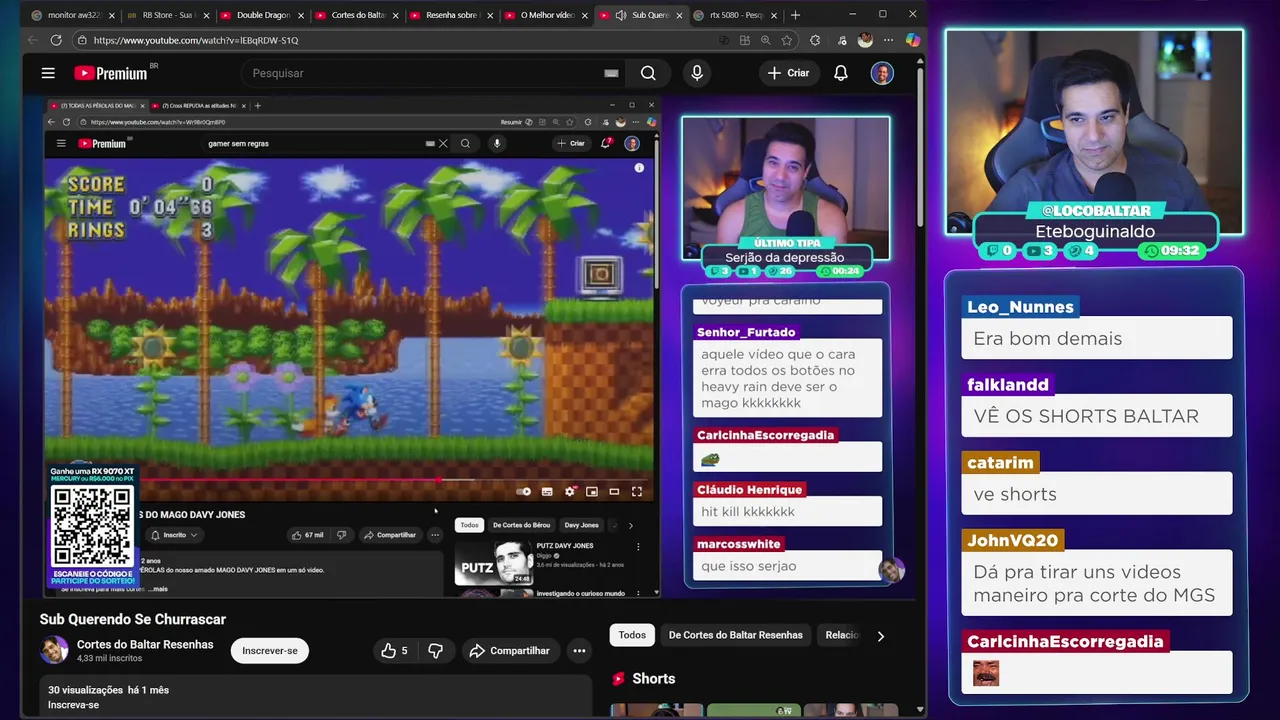Reload the page with the refresh icon
Viewport: 1280px width, 720px height.
[x=56, y=40]
